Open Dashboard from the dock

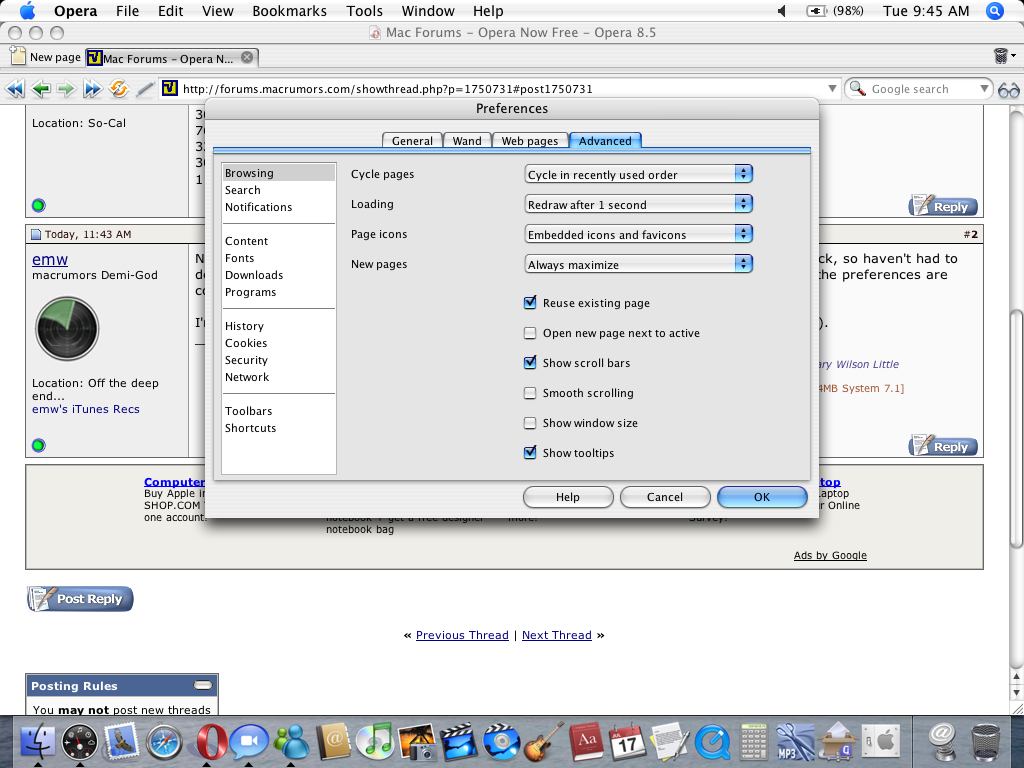point(80,743)
